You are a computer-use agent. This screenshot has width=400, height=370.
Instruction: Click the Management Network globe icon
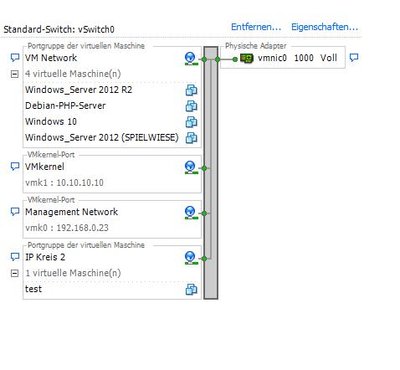point(191,213)
